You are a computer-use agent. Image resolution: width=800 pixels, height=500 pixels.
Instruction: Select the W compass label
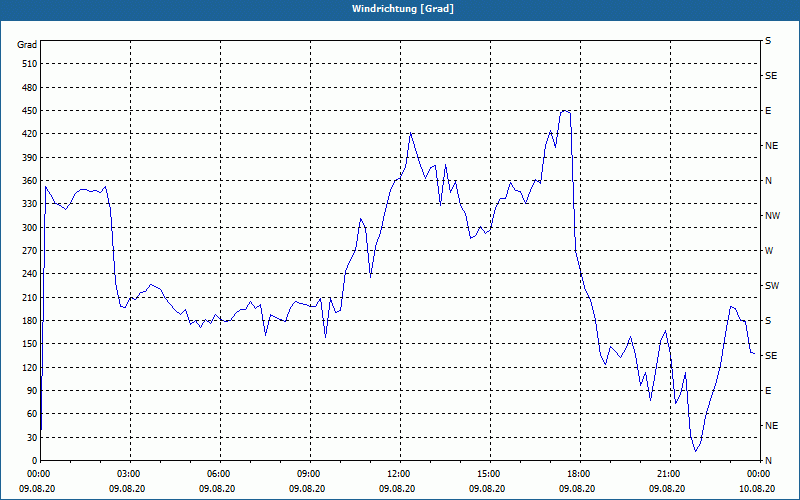[769, 251]
